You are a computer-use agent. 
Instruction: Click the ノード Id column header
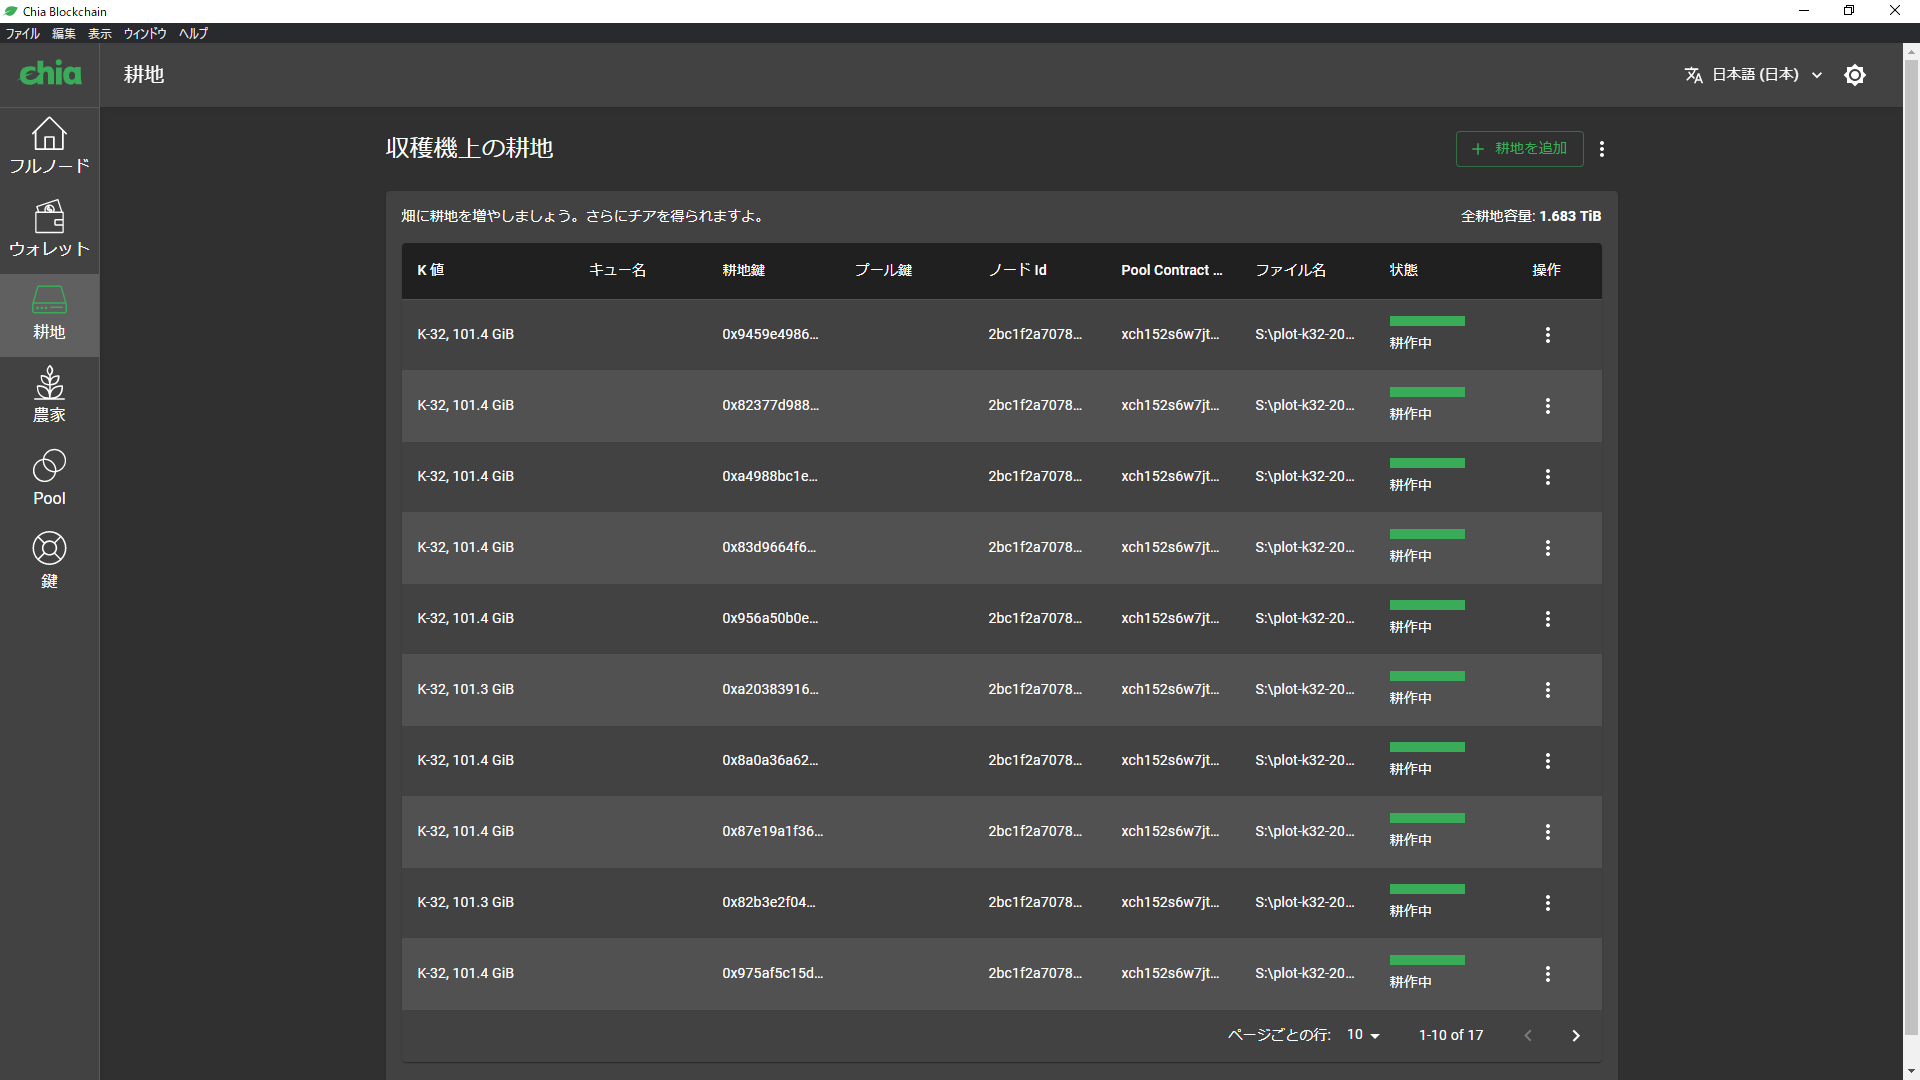[1017, 270]
